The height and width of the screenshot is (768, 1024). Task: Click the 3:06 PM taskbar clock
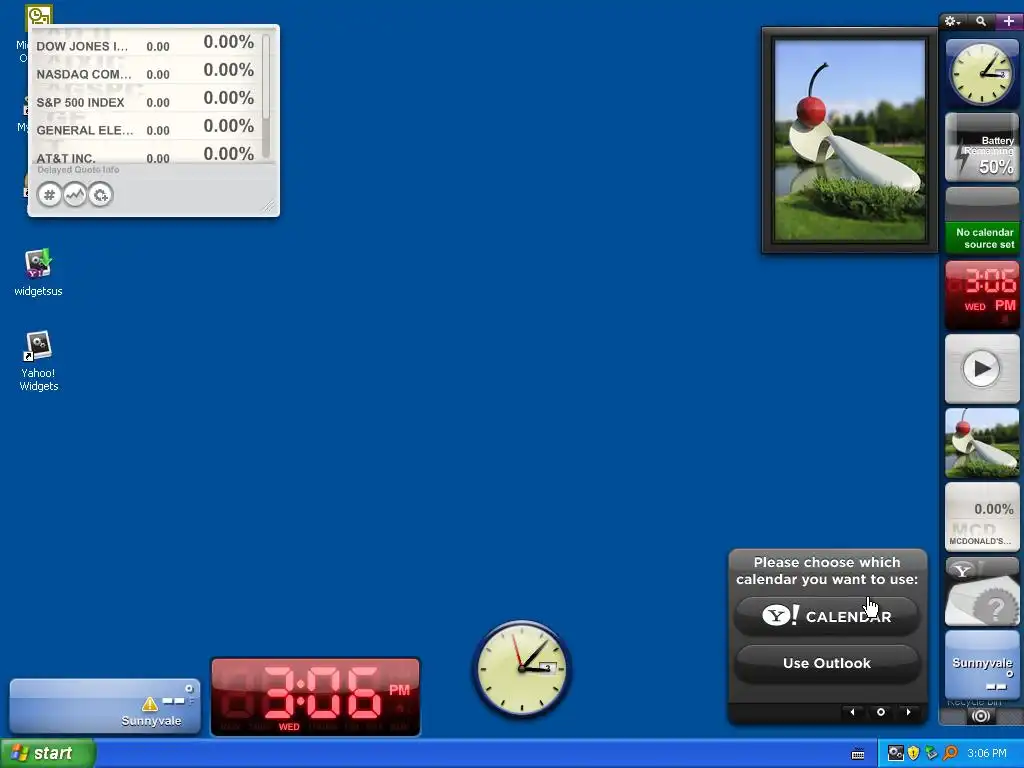987,753
